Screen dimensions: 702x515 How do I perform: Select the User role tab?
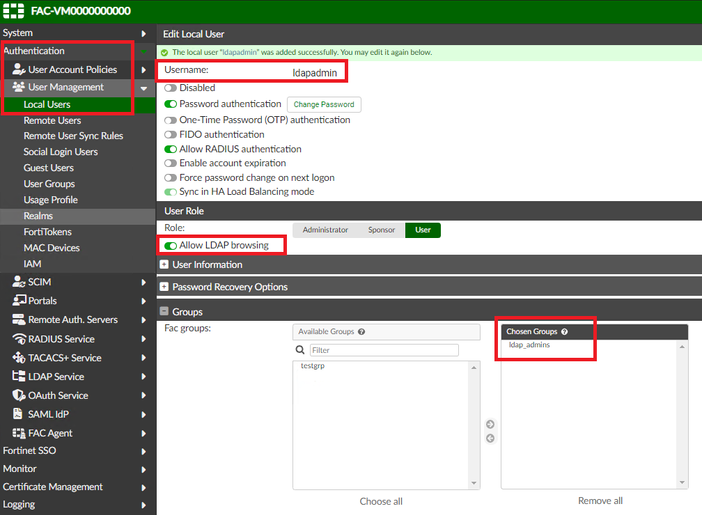coord(423,230)
